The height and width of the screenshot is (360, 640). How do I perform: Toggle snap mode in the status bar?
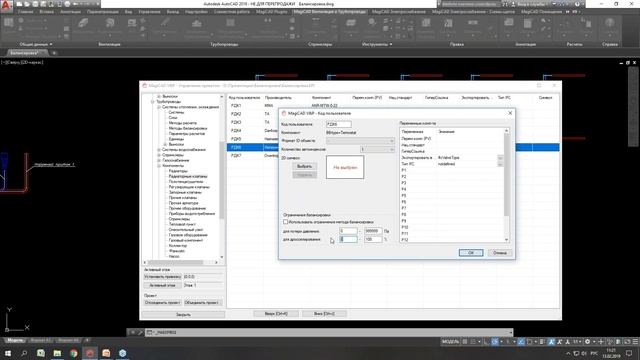[473, 342]
